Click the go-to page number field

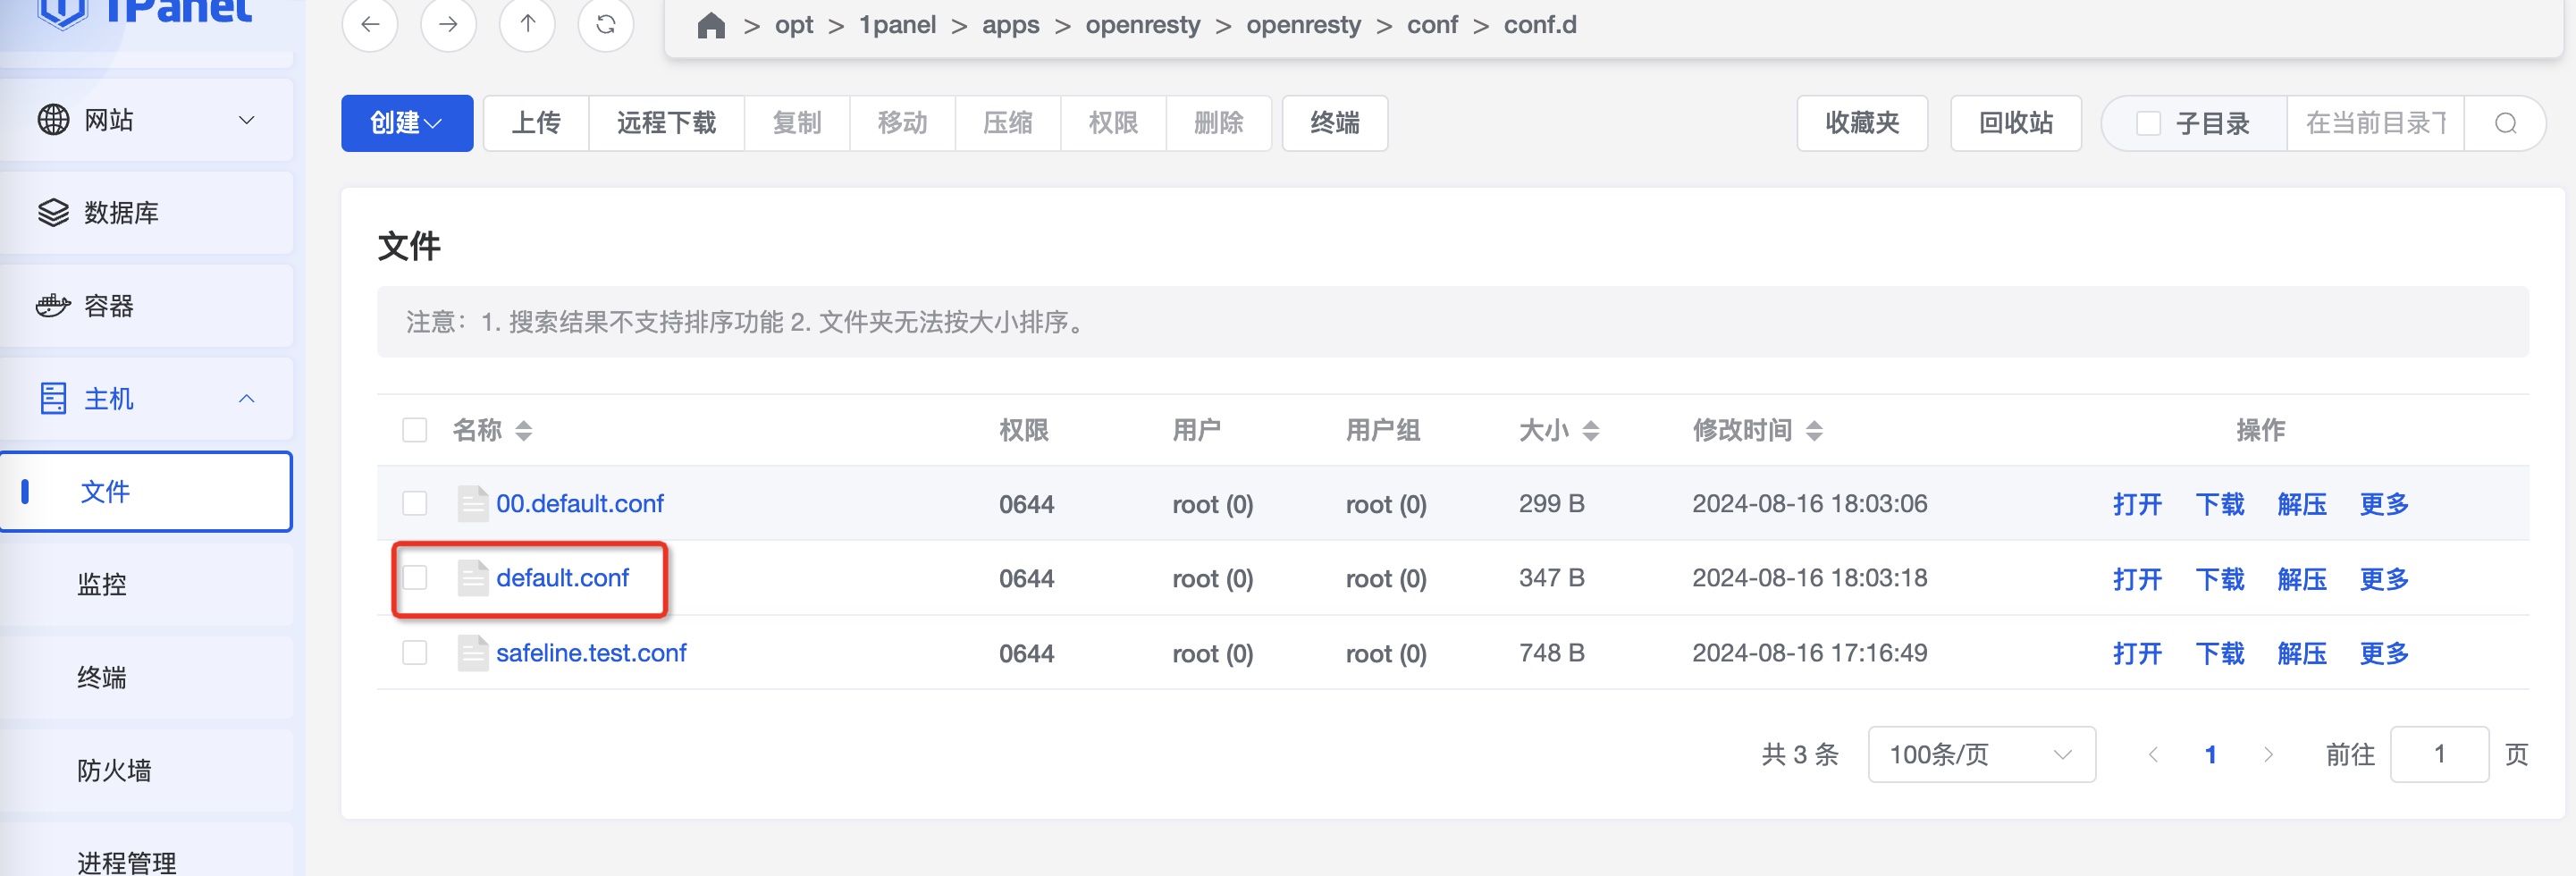coord(2438,754)
